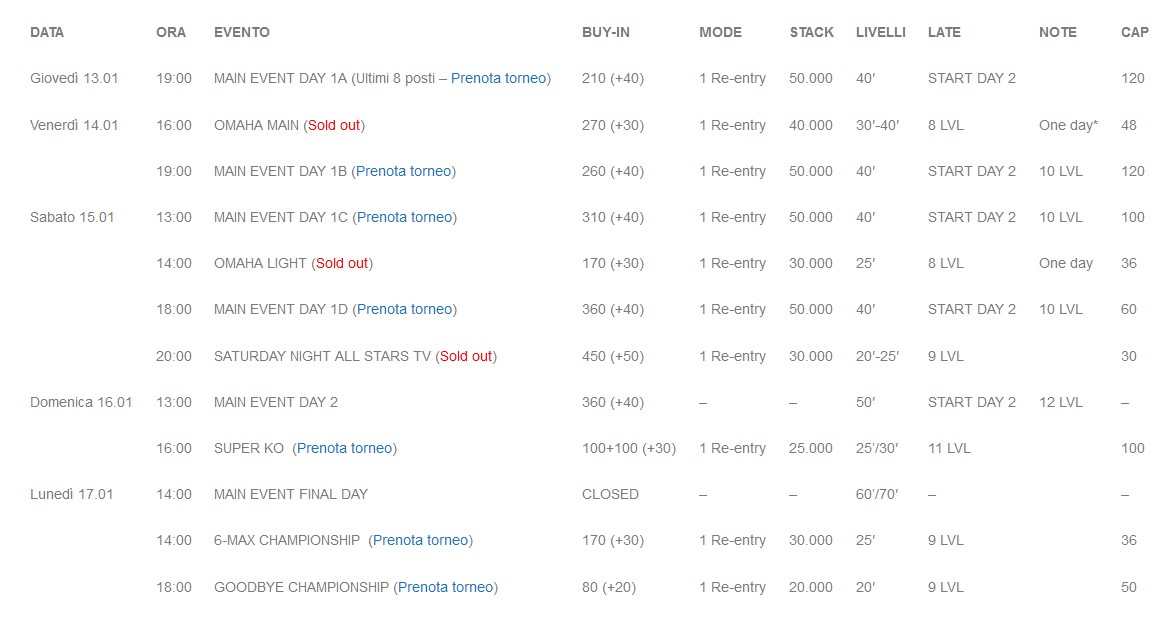Select Sold out on Saturday Night All Stars TV
Image resolution: width=1167 pixels, height=619 pixels.
(466, 356)
